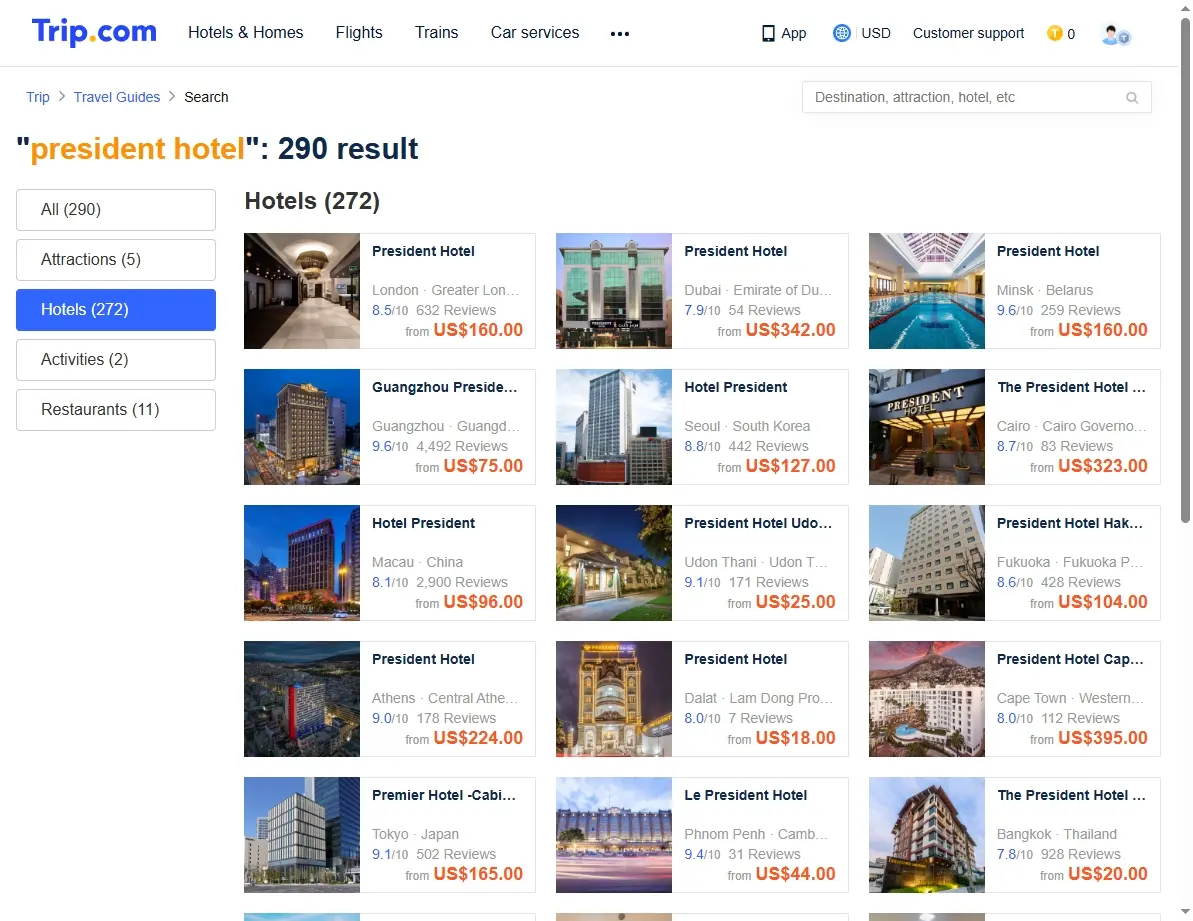Open President Hotel Udon Thani thumbnail

click(614, 564)
